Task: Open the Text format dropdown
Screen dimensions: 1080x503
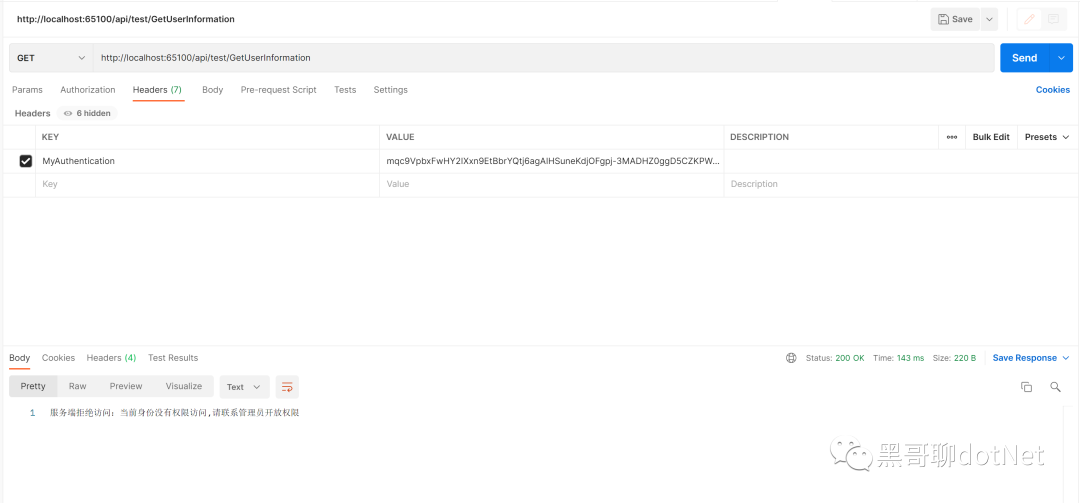Action: [x=244, y=387]
